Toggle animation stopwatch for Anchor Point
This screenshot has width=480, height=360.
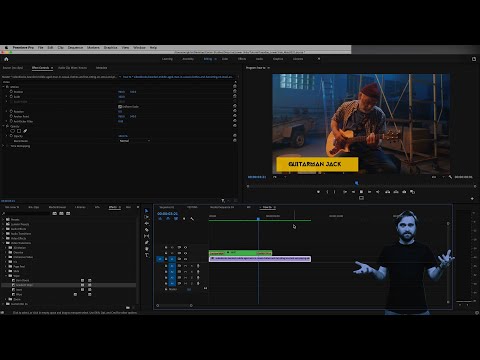(x=11, y=116)
